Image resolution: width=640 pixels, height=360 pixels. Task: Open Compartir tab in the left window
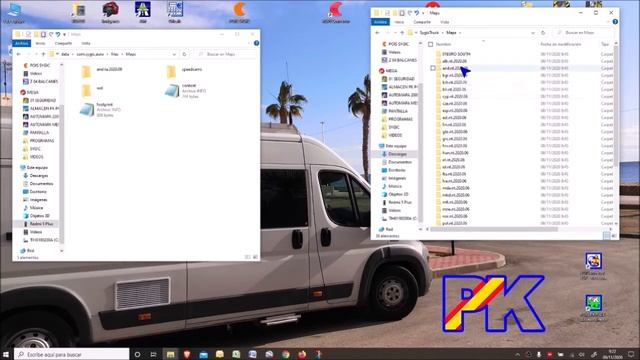pyautogui.click(x=63, y=43)
